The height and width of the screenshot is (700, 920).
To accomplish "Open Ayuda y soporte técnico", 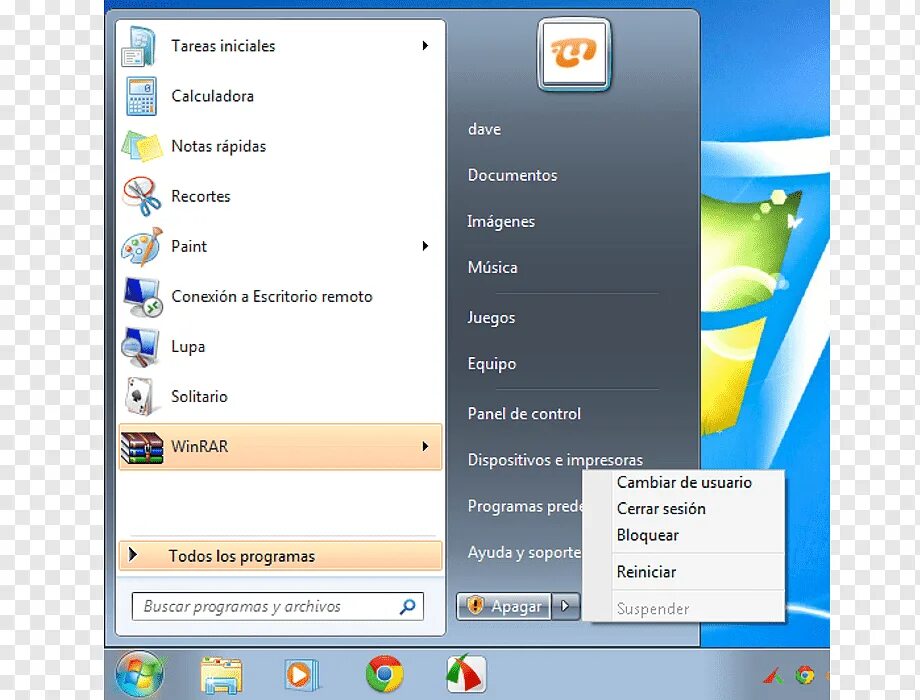I will coord(525,552).
